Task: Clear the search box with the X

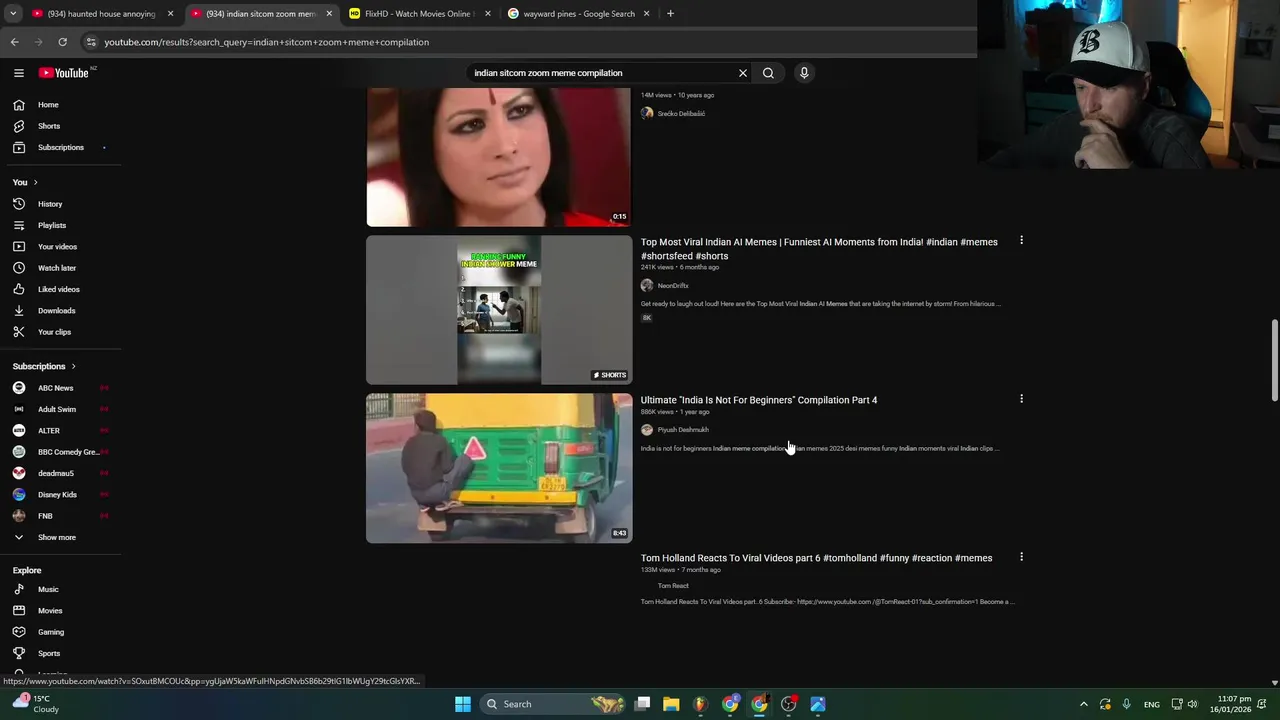Action: tap(743, 73)
